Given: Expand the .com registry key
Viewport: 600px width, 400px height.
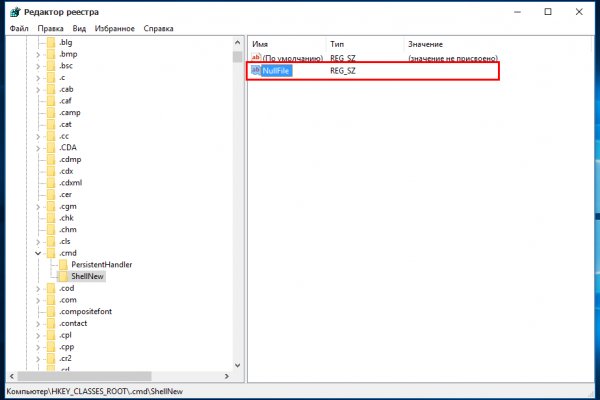Looking at the screenshot, I should tap(38, 300).
